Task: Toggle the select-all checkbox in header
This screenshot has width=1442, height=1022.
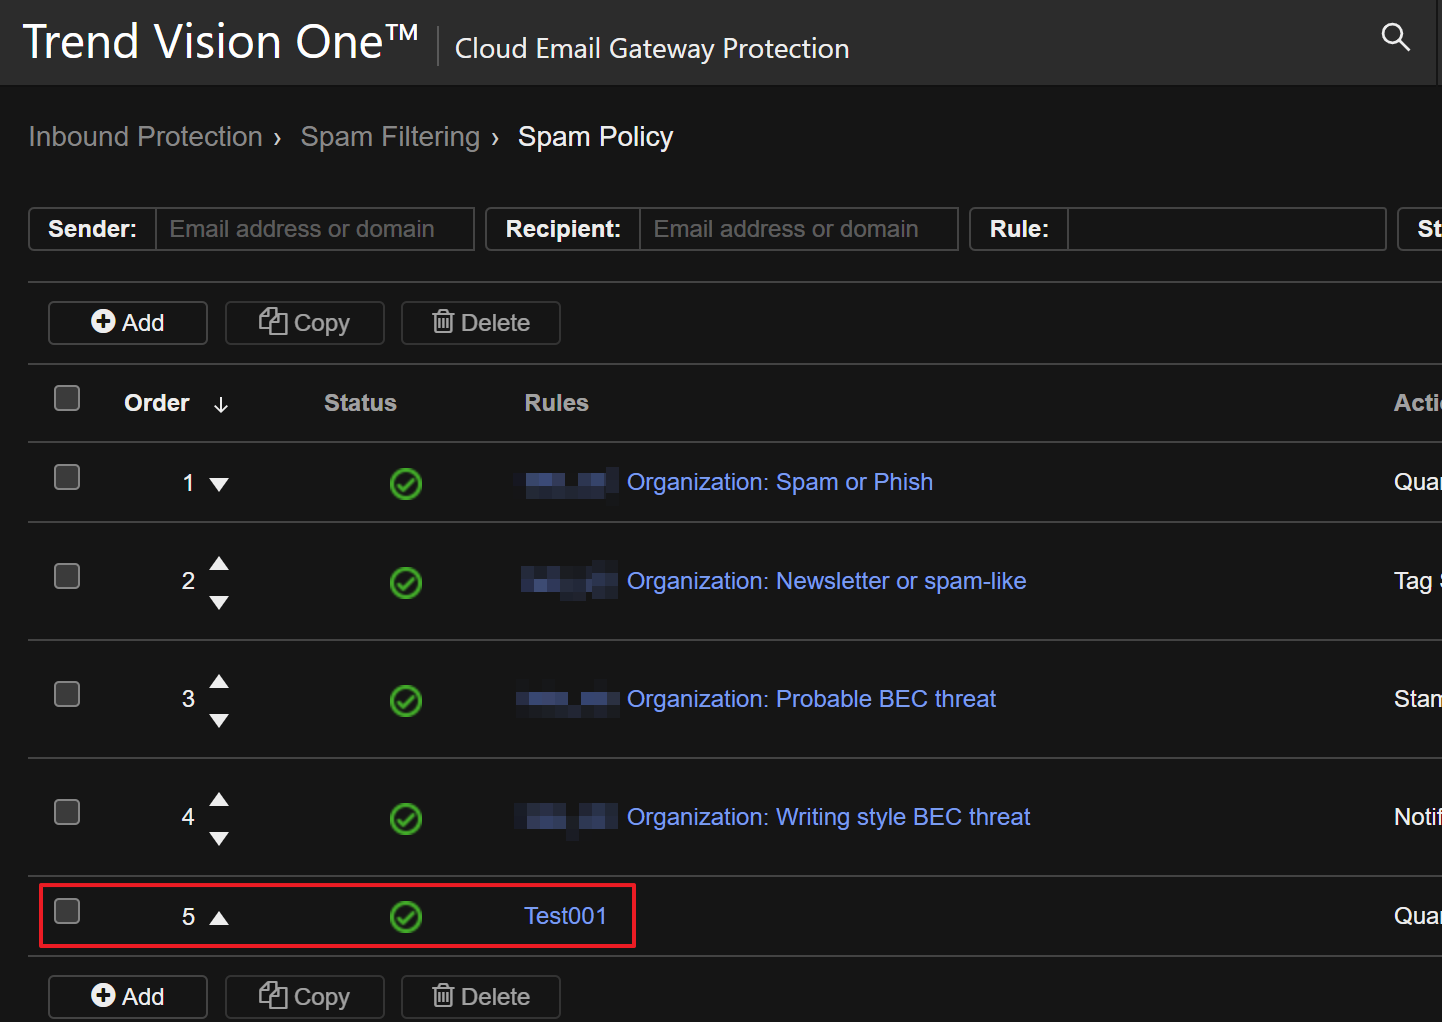Action: pyautogui.click(x=67, y=398)
